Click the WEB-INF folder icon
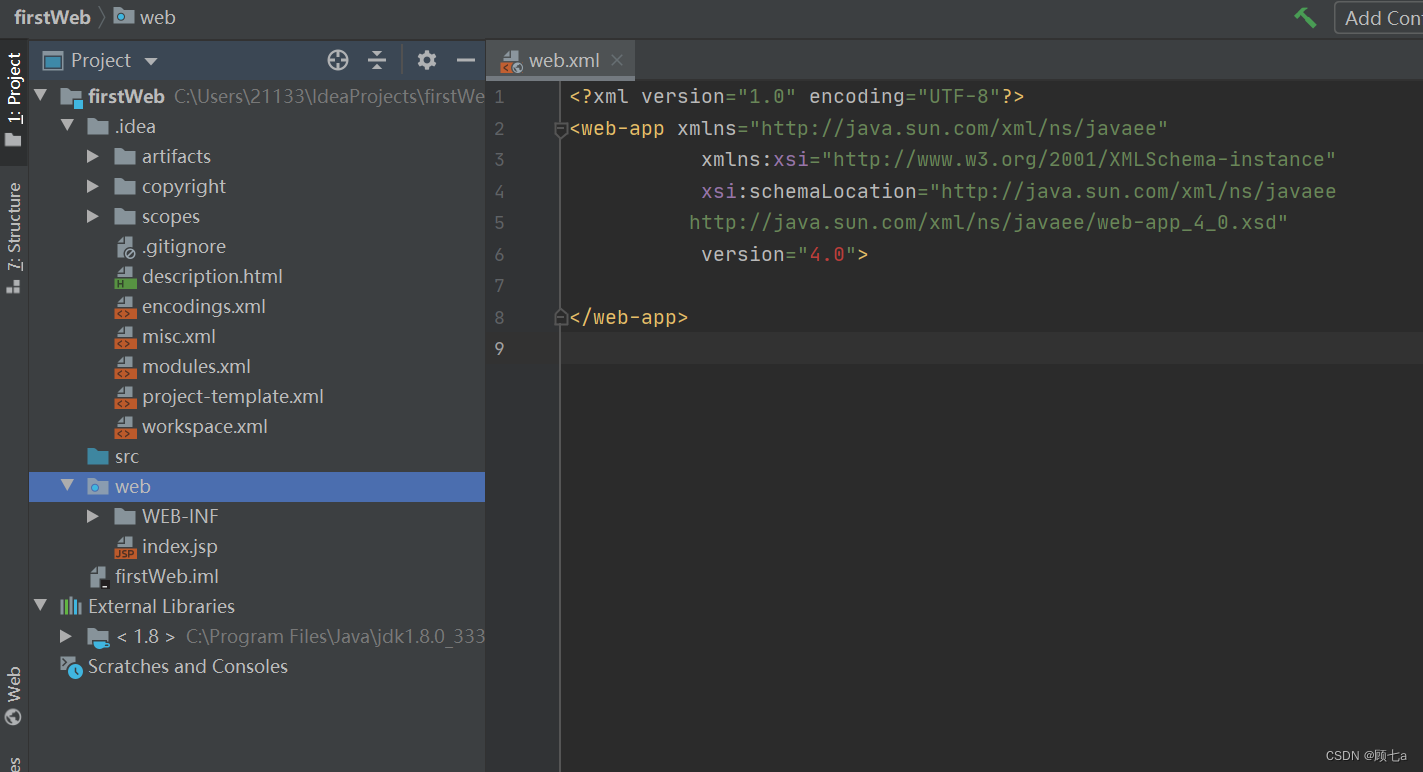Image resolution: width=1423 pixels, height=772 pixels. (x=125, y=516)
